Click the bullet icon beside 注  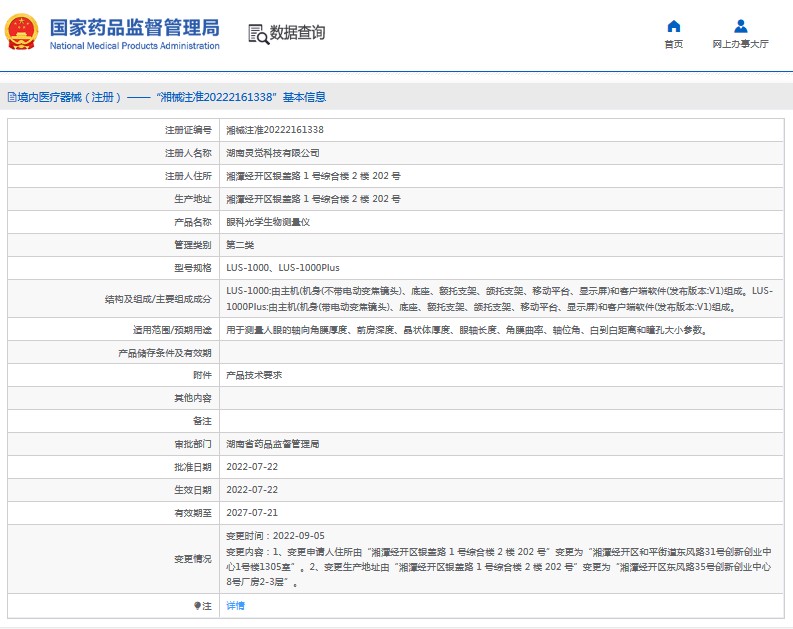click(197, 606)
